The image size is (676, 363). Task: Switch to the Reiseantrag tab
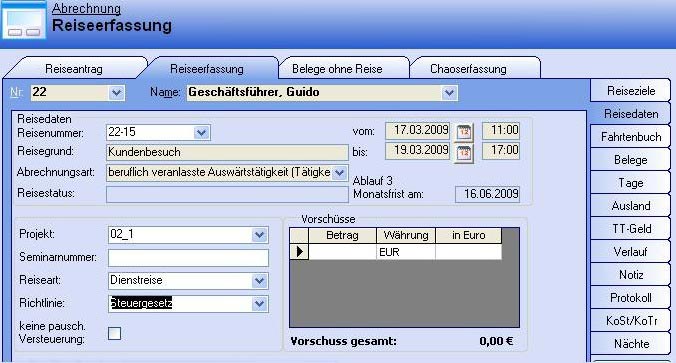pos(74,69)
